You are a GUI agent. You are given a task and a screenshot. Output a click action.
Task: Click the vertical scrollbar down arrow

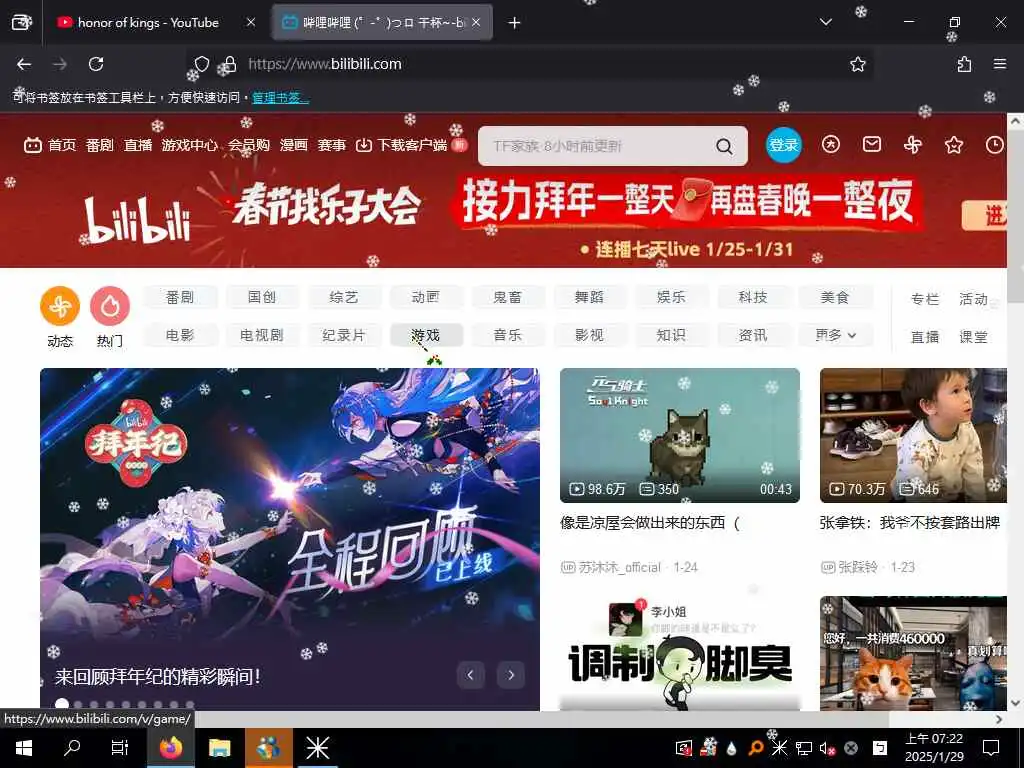click(x=1016, y=703)
